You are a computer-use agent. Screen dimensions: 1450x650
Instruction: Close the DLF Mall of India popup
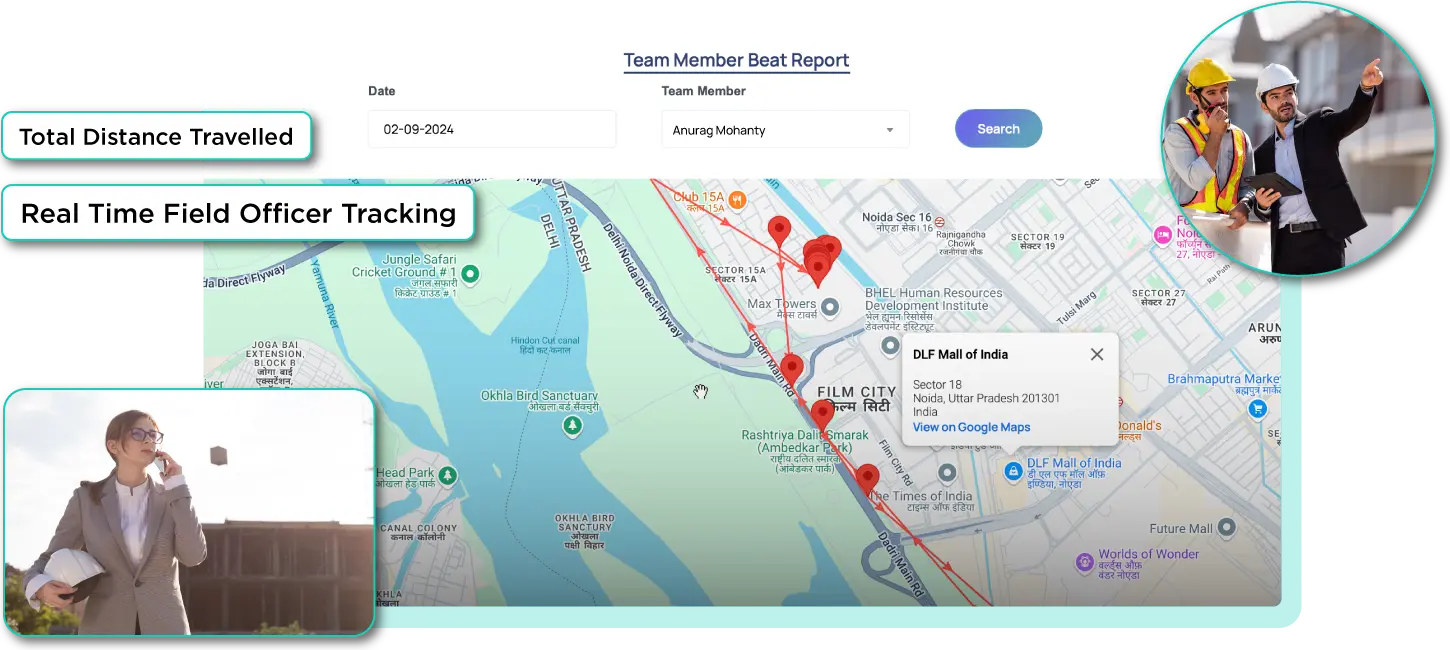[1097, 354]
